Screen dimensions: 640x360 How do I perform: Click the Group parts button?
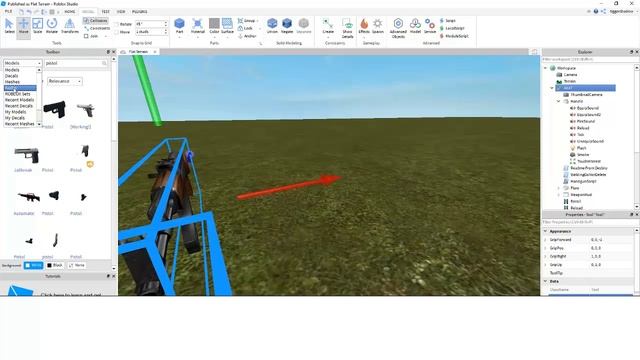click(x=247, y=20)
